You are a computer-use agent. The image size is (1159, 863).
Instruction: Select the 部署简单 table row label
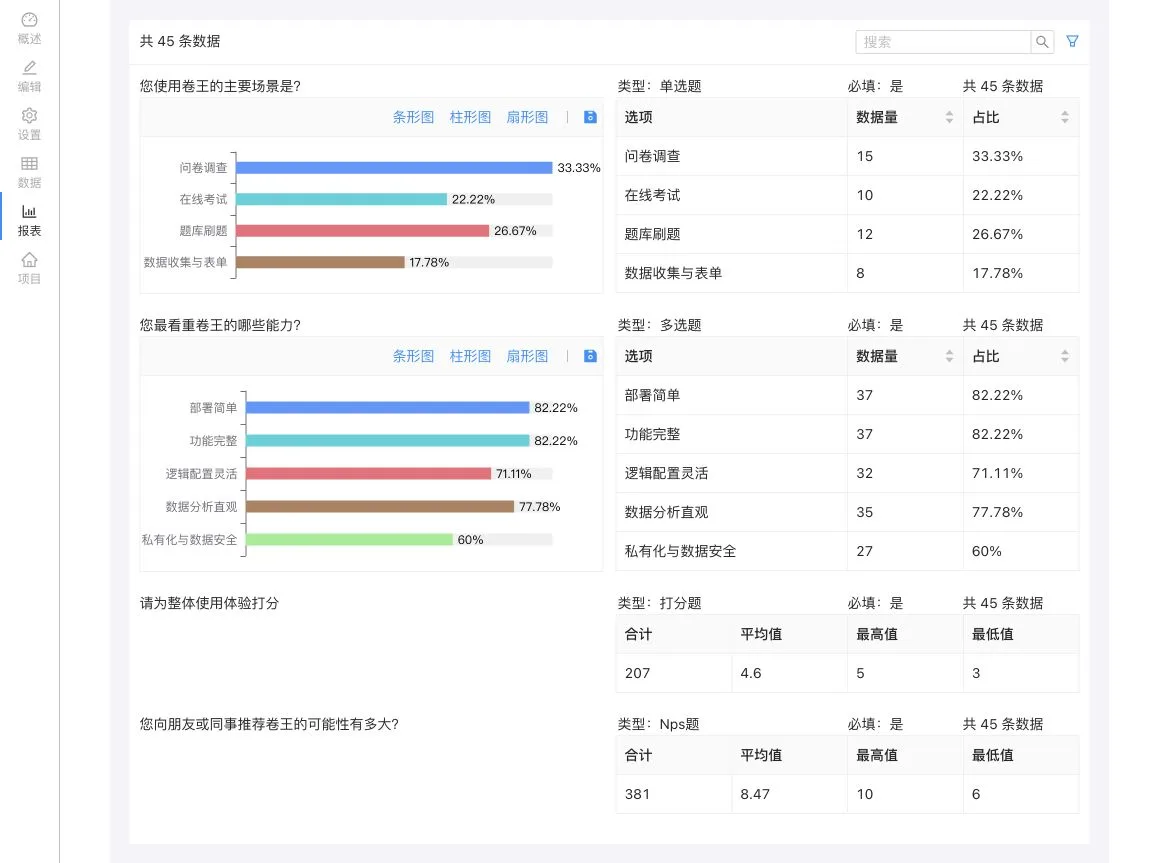click(x=652, y=395)
